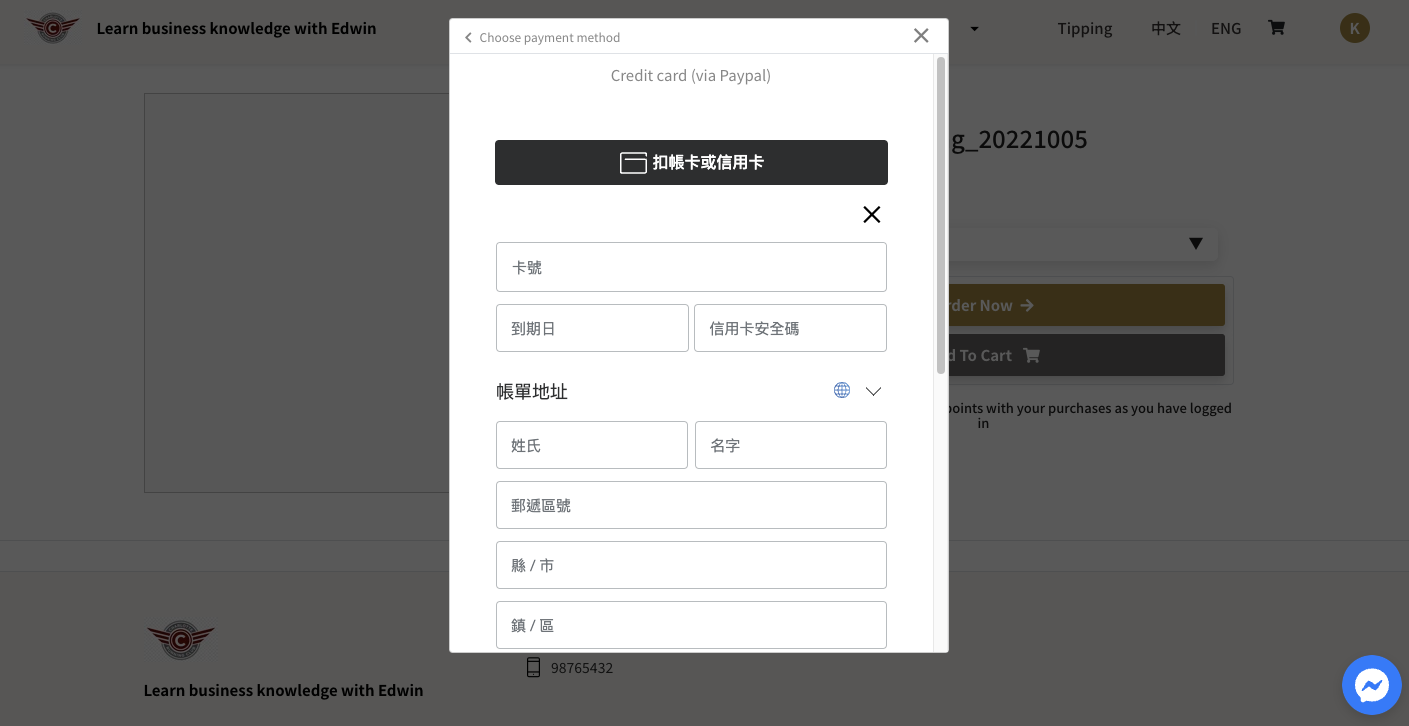1409x726 pixels.
Task: Click the back arrow beside Choose payment method
Action: (x=468, y=38)
